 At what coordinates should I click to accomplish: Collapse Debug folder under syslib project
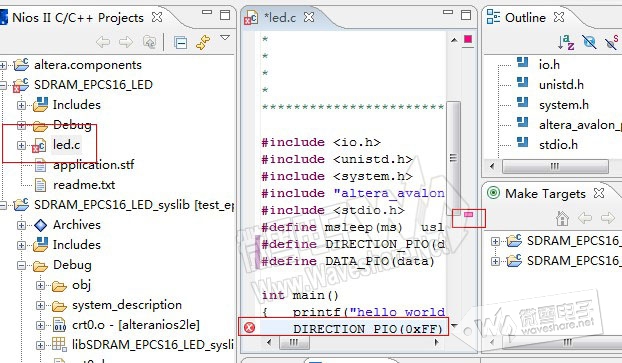tap(21, 265)
